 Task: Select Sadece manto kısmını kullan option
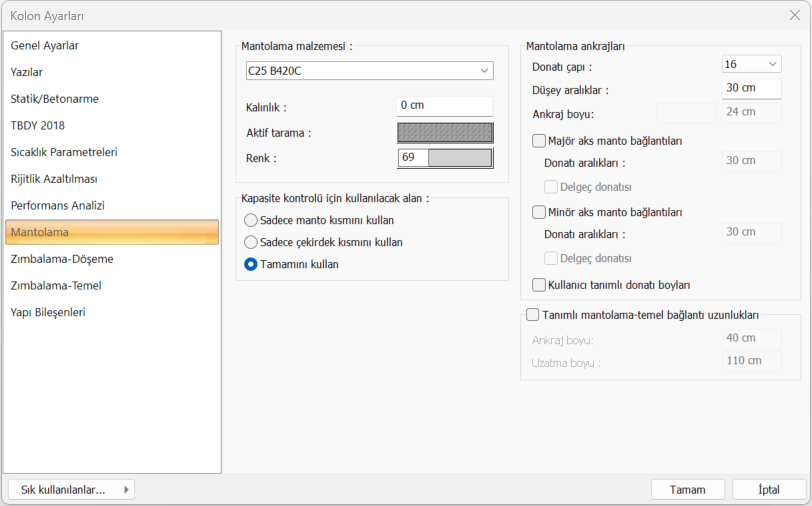tap(251, 220)
